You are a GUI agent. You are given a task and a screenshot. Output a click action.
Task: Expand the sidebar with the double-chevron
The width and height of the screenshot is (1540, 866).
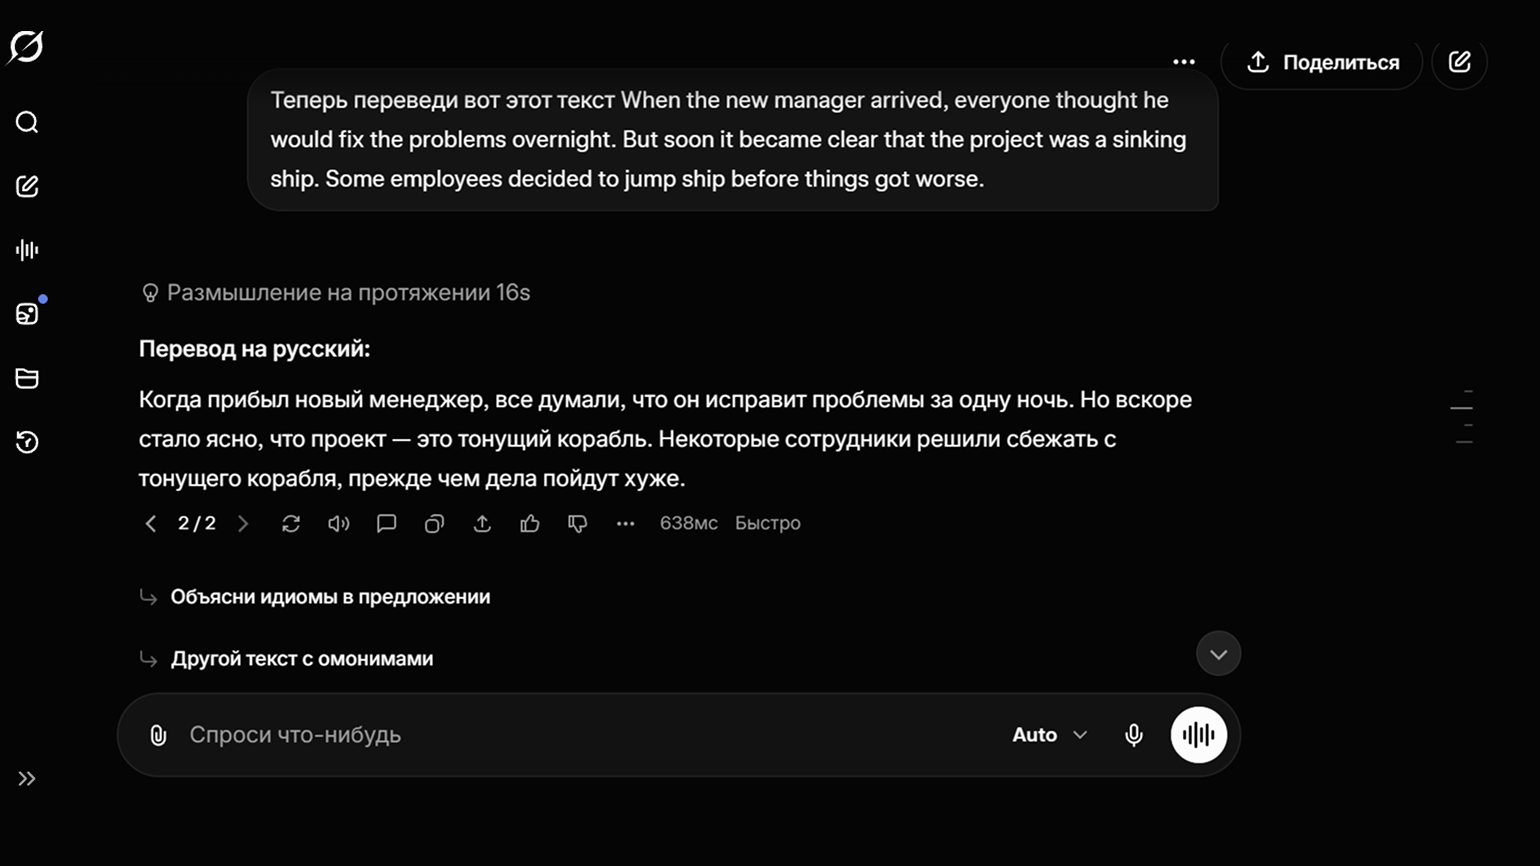pyautogui.click(x=27, y=779)
